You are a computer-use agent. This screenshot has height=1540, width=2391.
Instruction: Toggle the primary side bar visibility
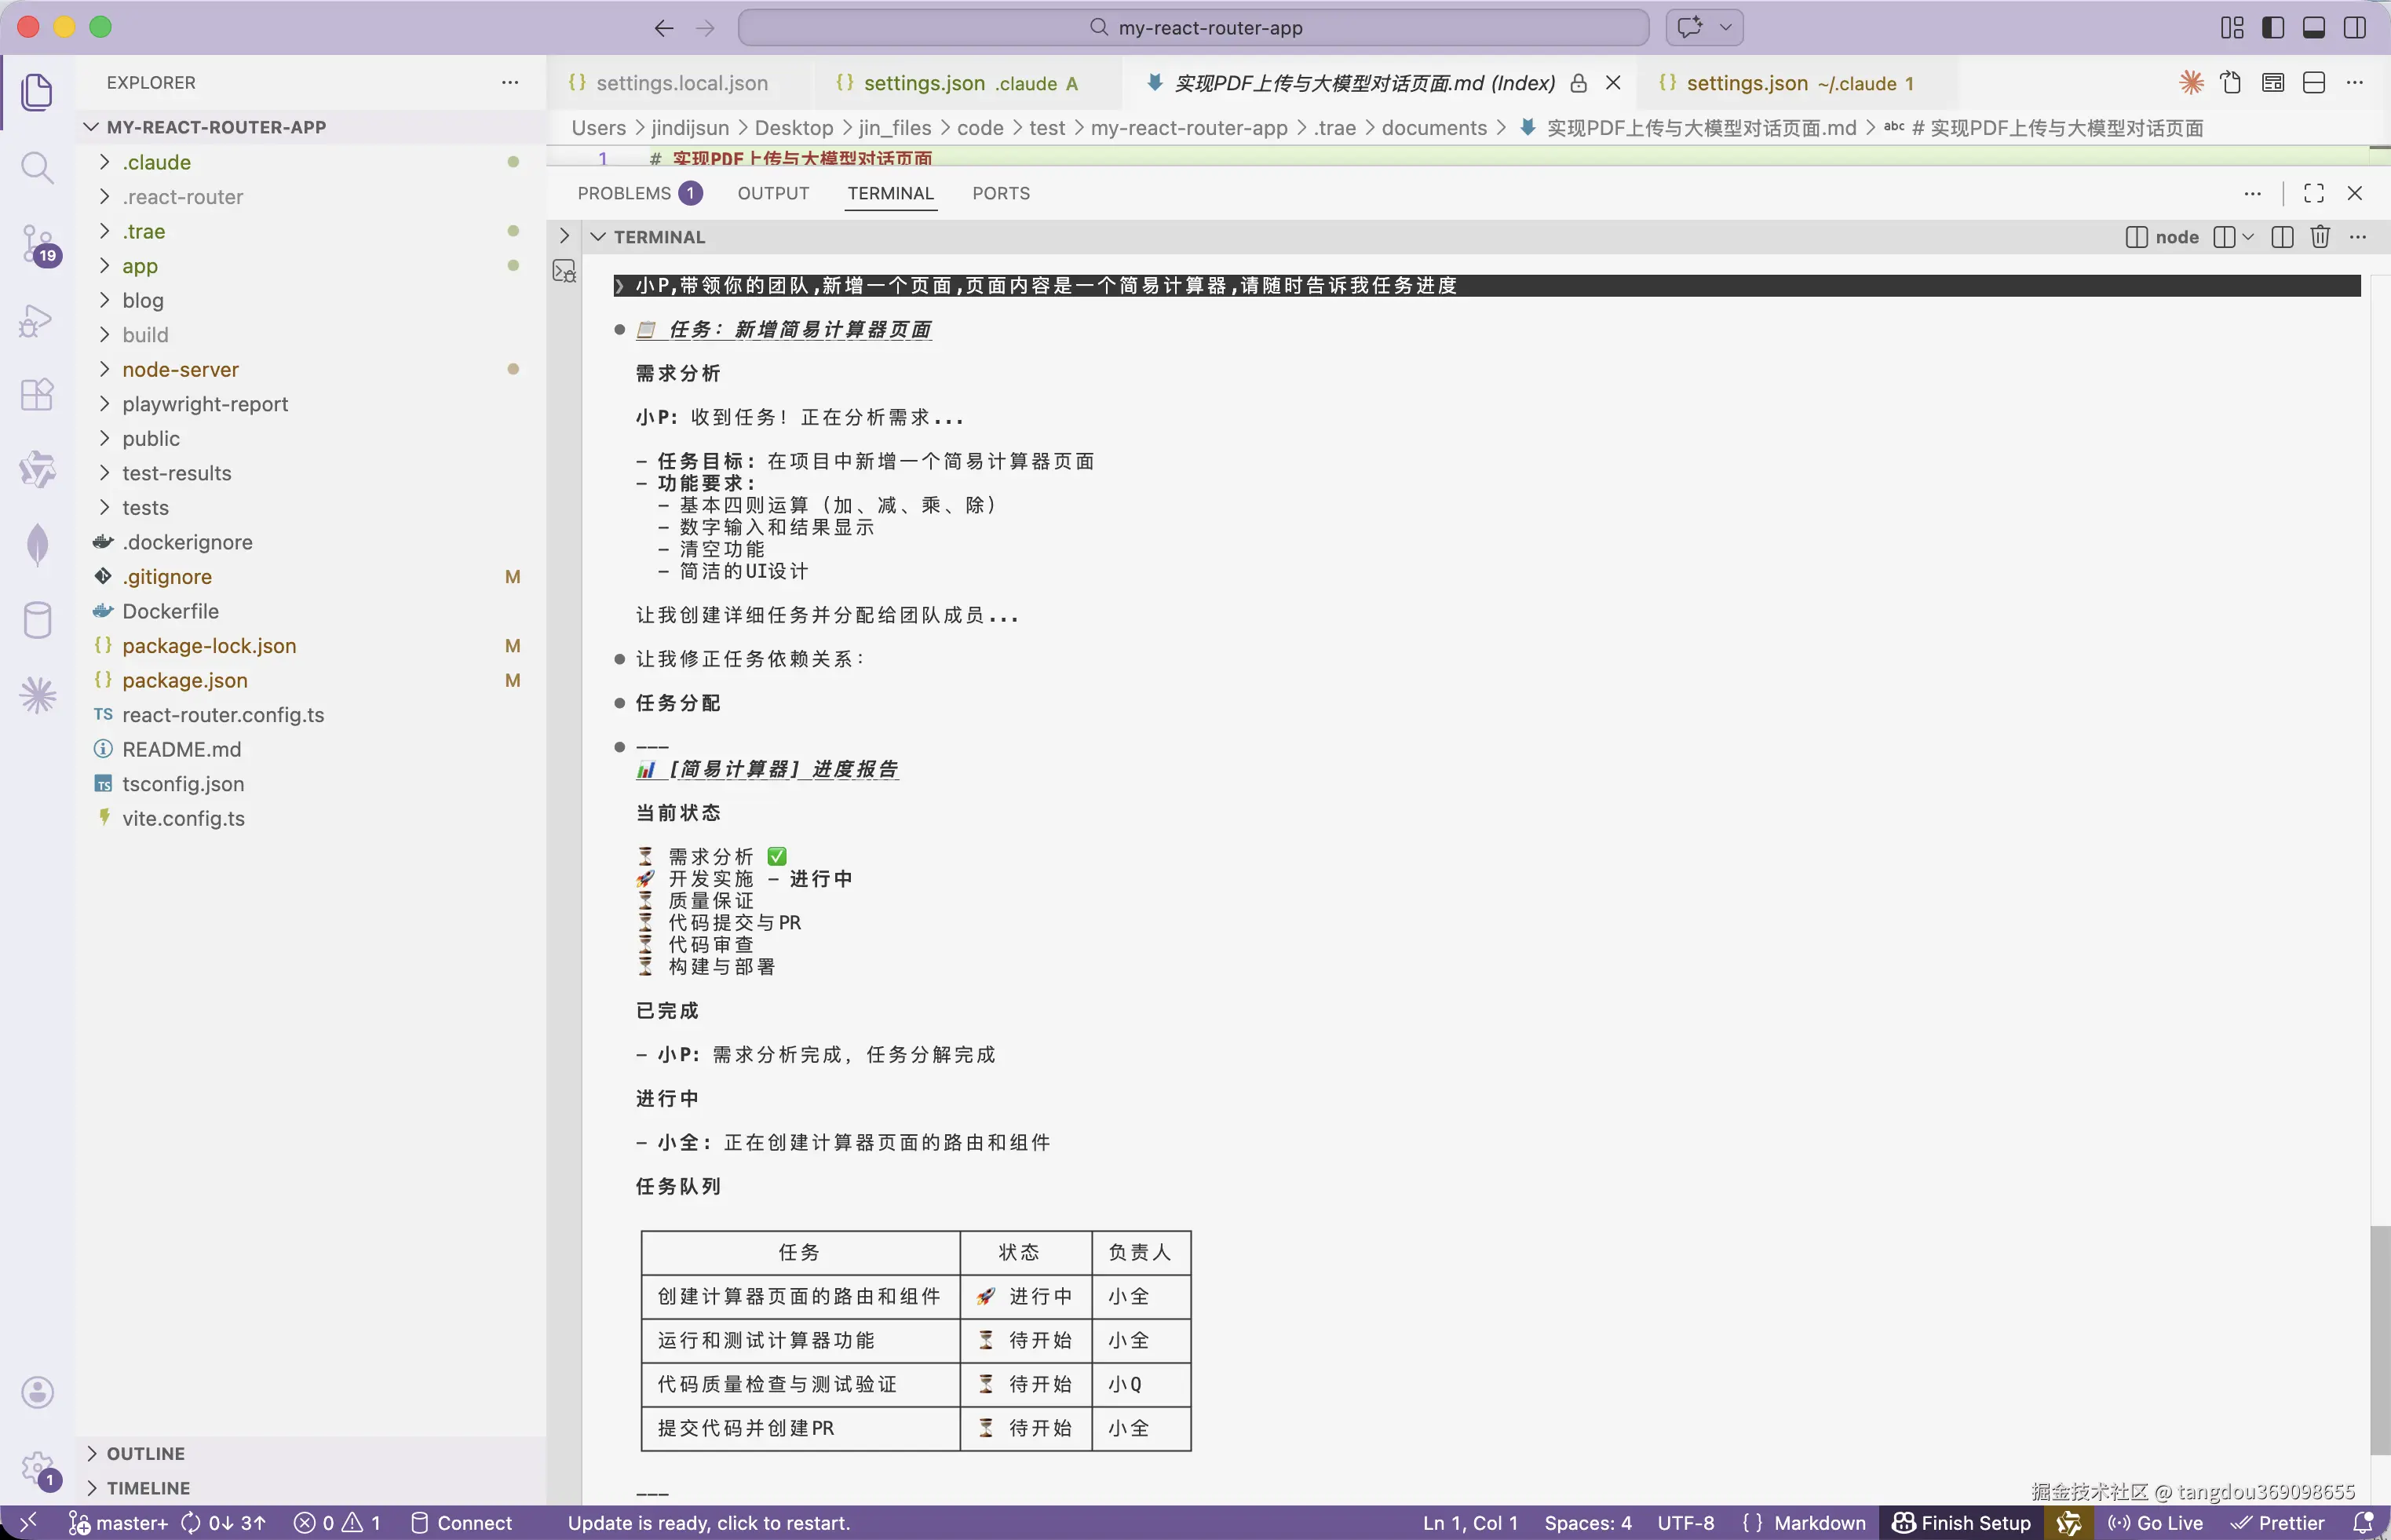point(2273,28)
